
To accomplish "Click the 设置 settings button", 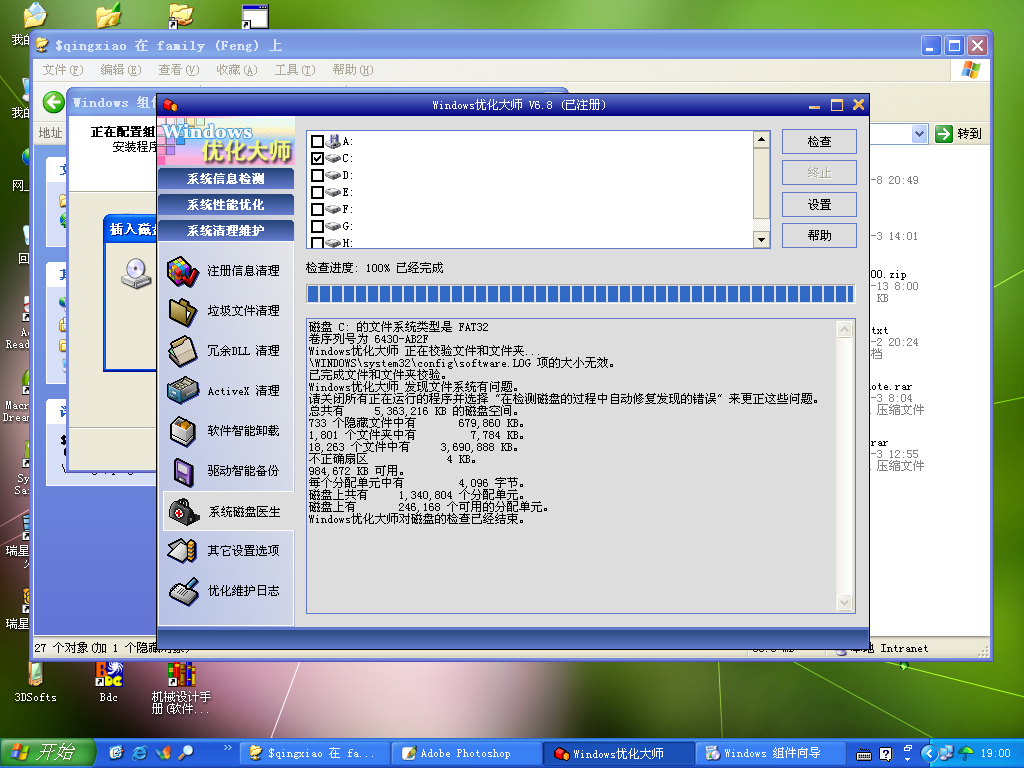I will 819,204.
